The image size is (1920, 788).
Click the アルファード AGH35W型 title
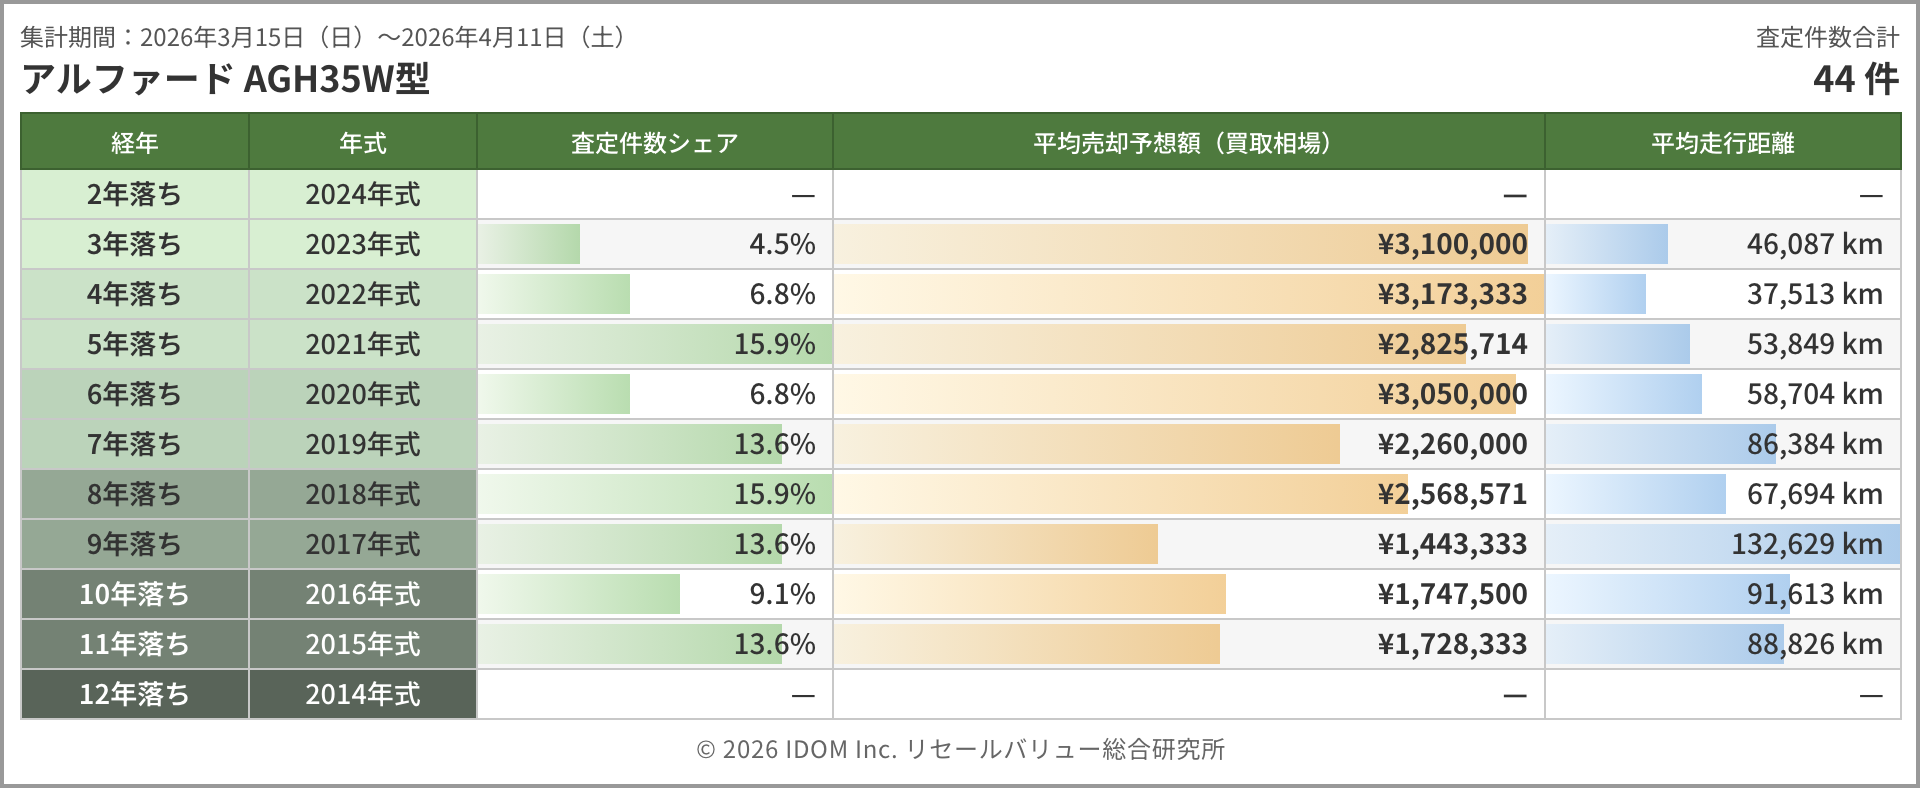point(226,79)
